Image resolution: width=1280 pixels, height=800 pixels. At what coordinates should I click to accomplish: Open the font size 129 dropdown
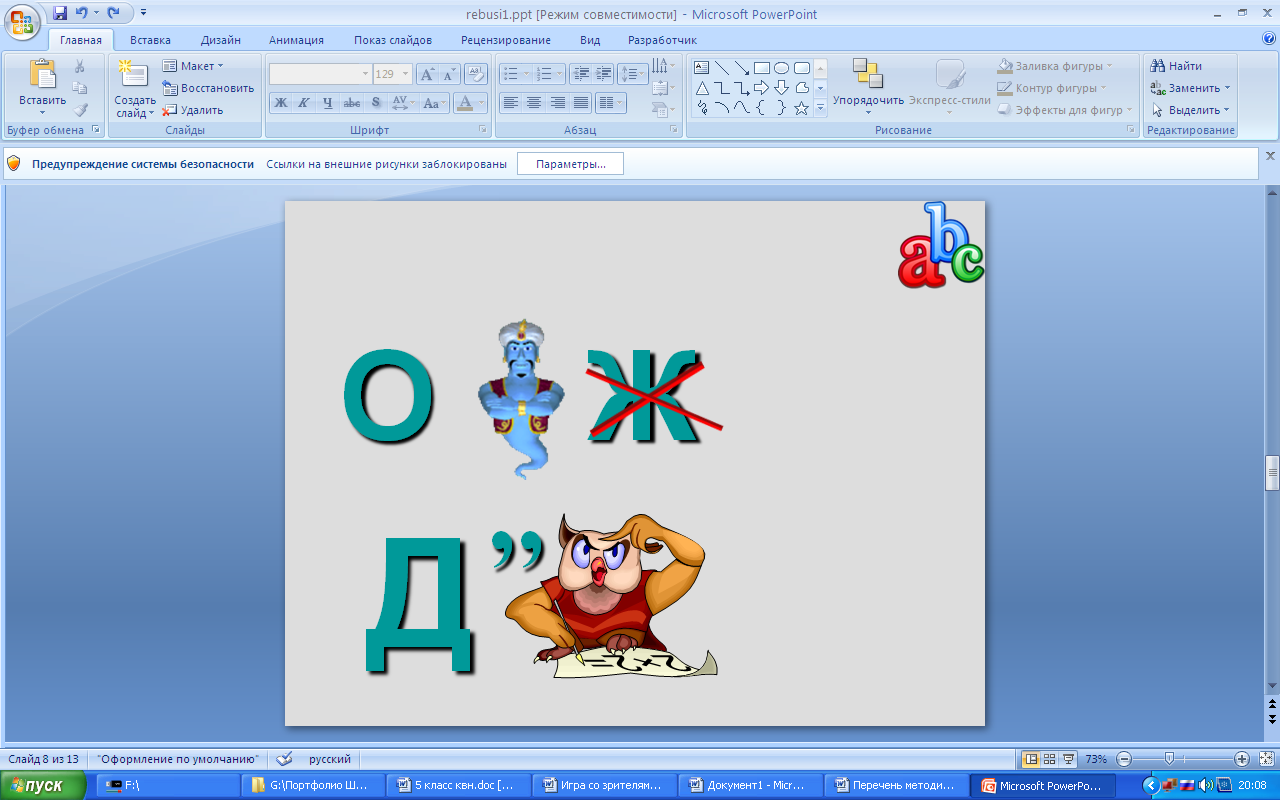point(405,74)
